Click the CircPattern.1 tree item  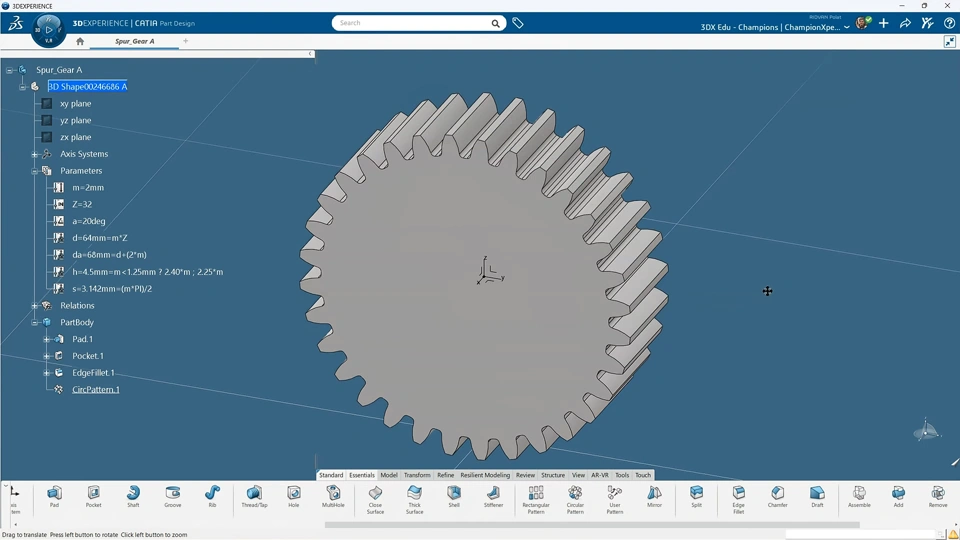click(95, 390)
